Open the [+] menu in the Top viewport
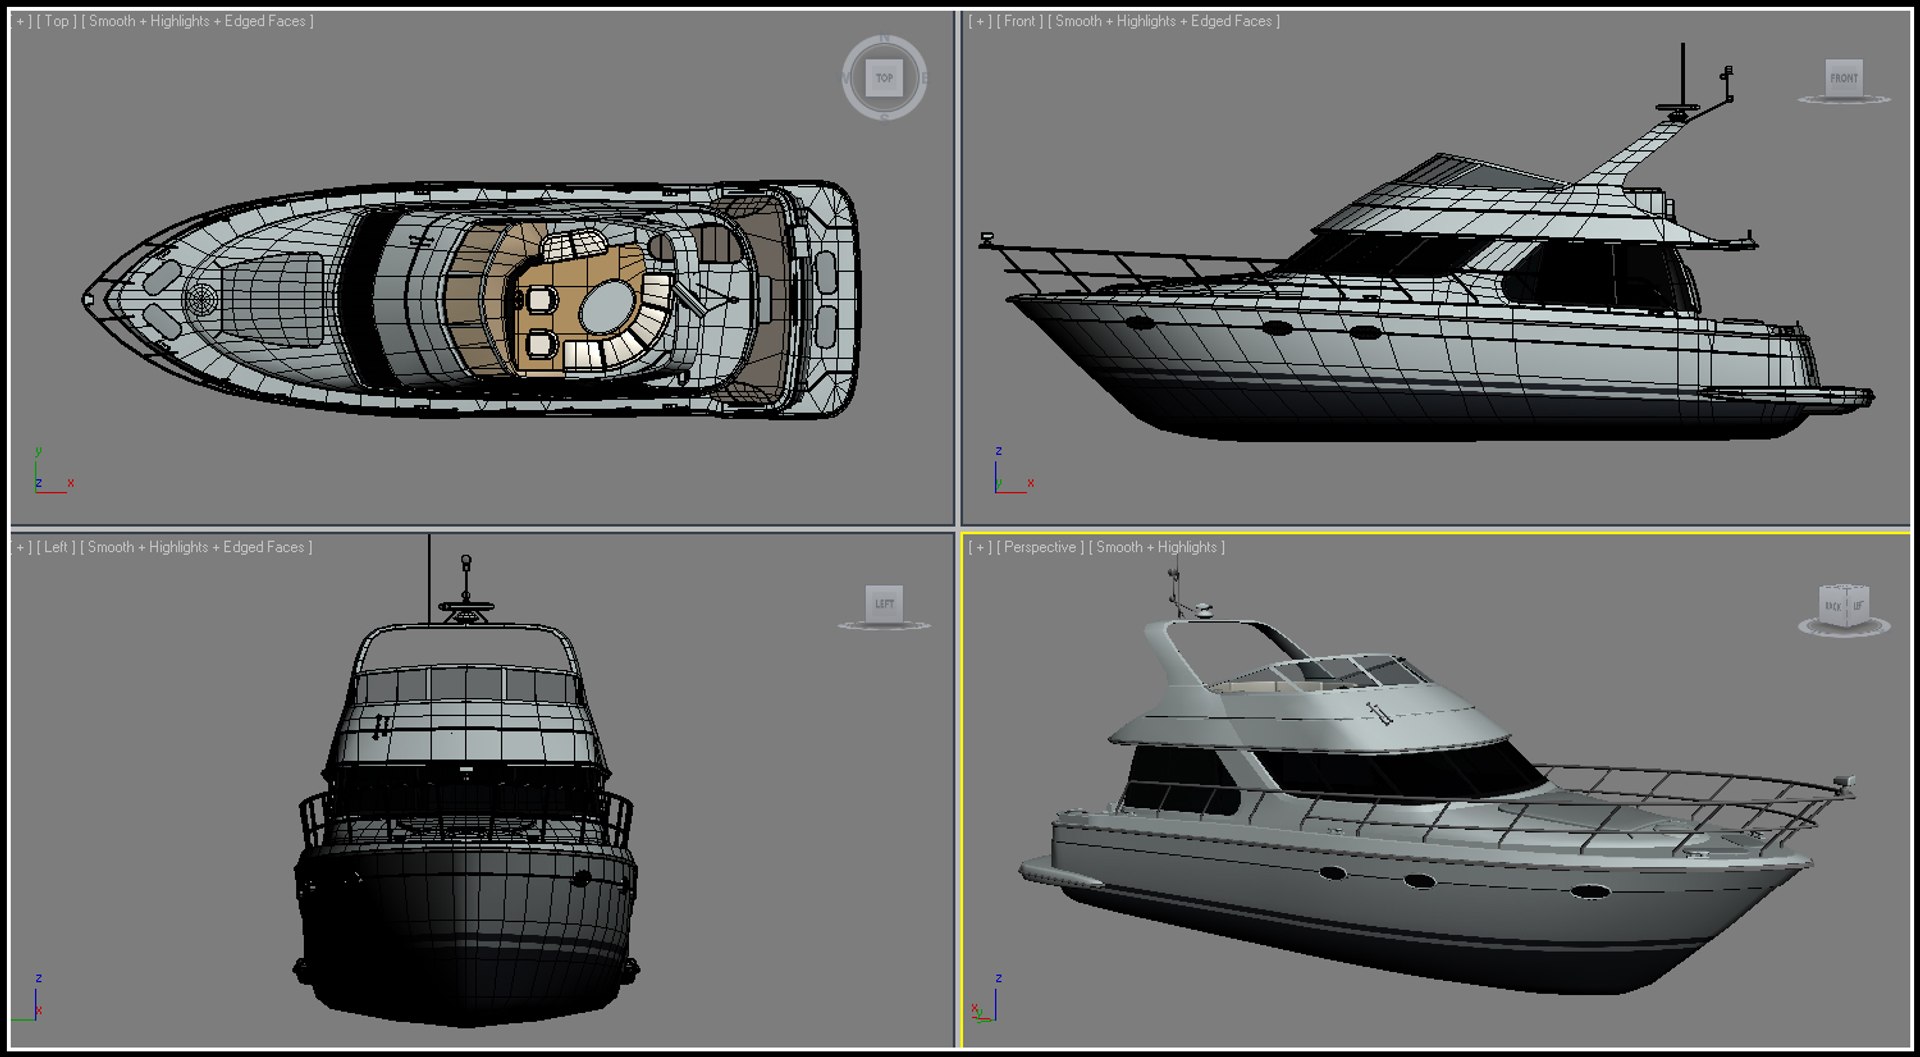This screenshot has width=1920, height=1057. pyautogui.click(x=22, y=21)
